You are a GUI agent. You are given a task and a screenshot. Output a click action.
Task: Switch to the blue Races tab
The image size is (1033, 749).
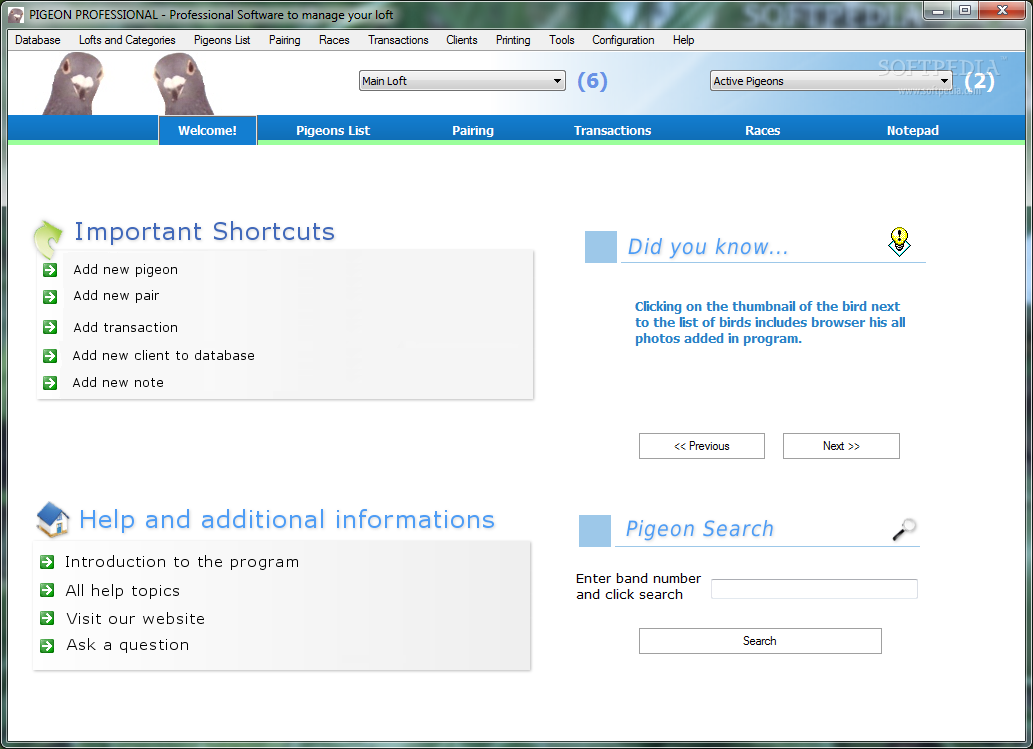point(763,130)
